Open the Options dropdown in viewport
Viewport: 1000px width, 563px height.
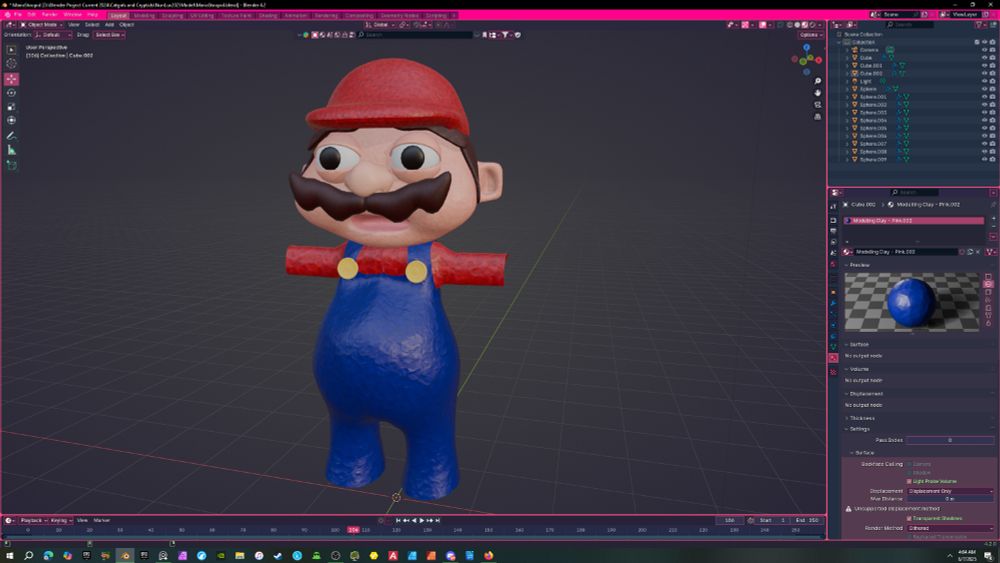coord(810,35)
